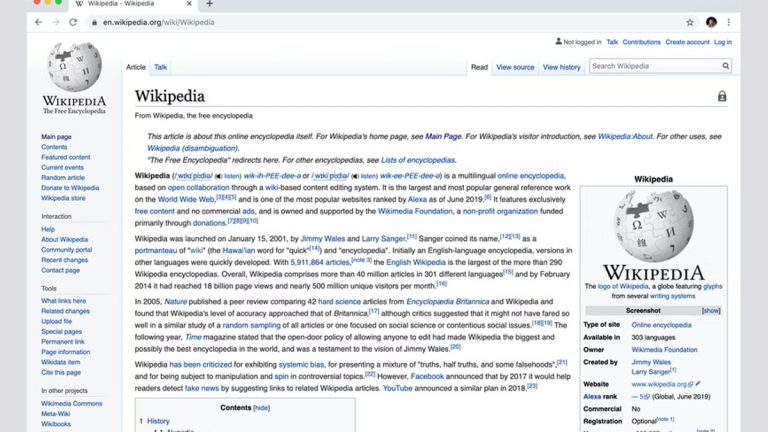
Task: Open the View history tab
Action: 561,67
